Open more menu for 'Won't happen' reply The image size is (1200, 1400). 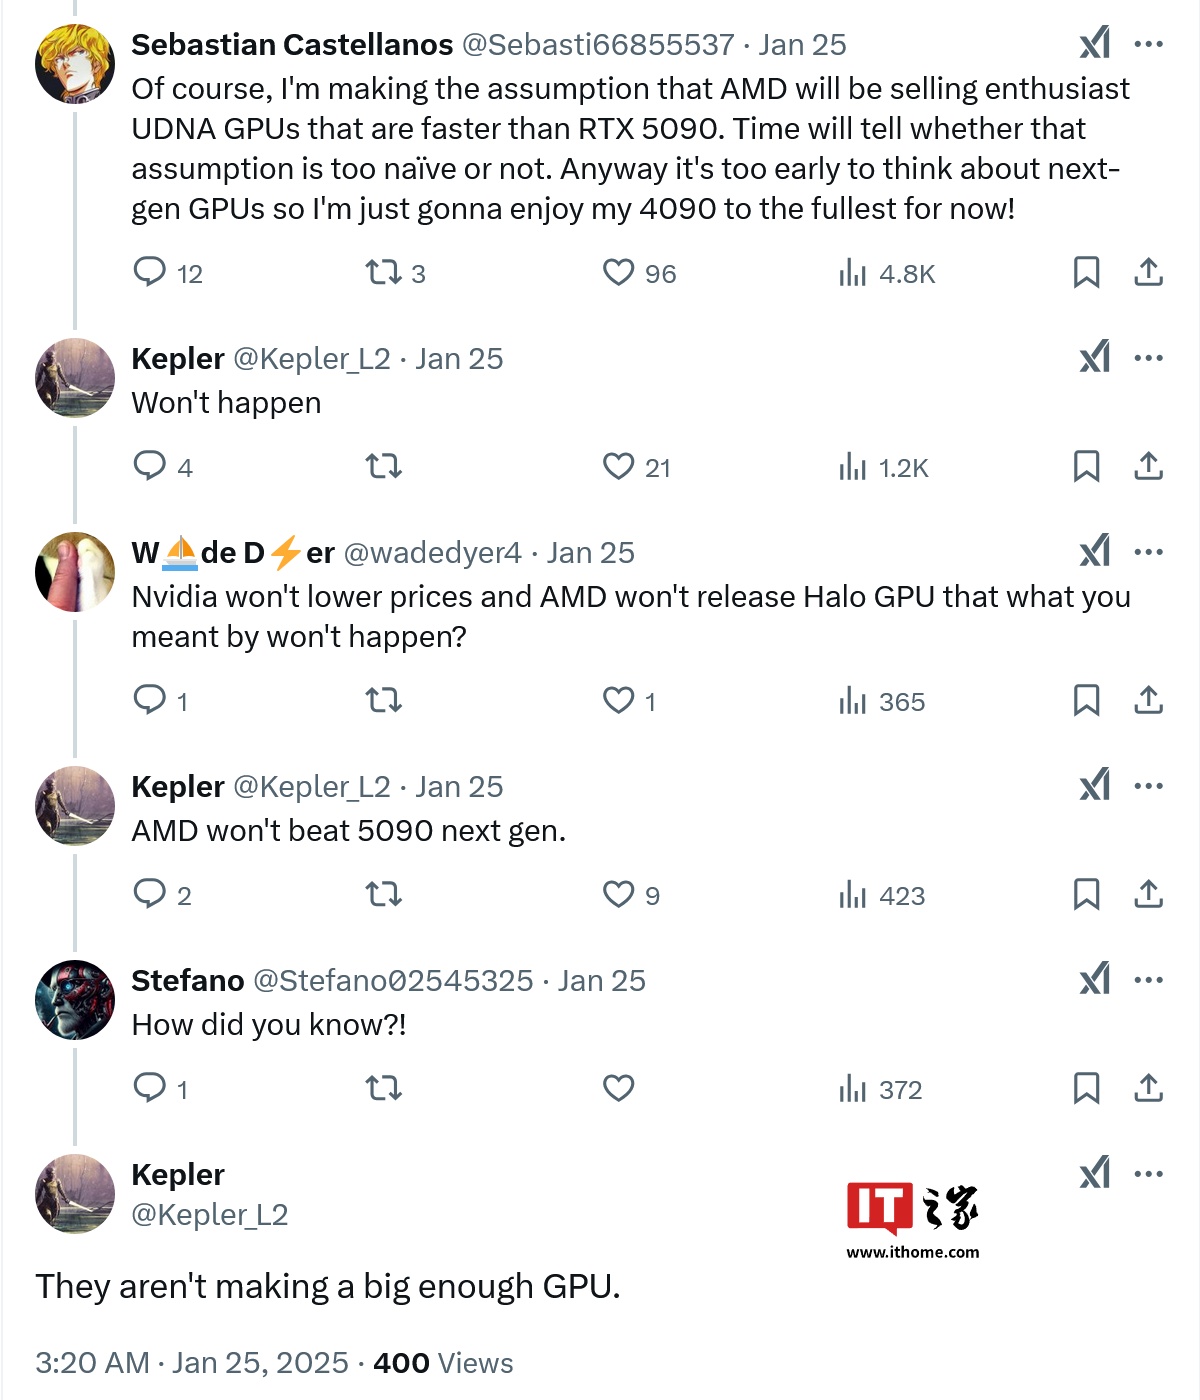click(x=1148, y=358)
